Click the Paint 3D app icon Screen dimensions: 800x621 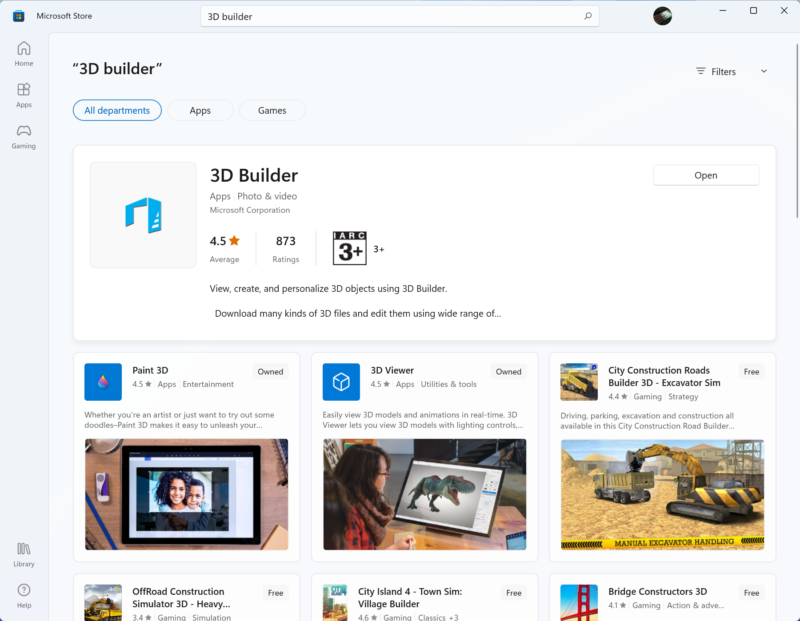coord(103,382)
